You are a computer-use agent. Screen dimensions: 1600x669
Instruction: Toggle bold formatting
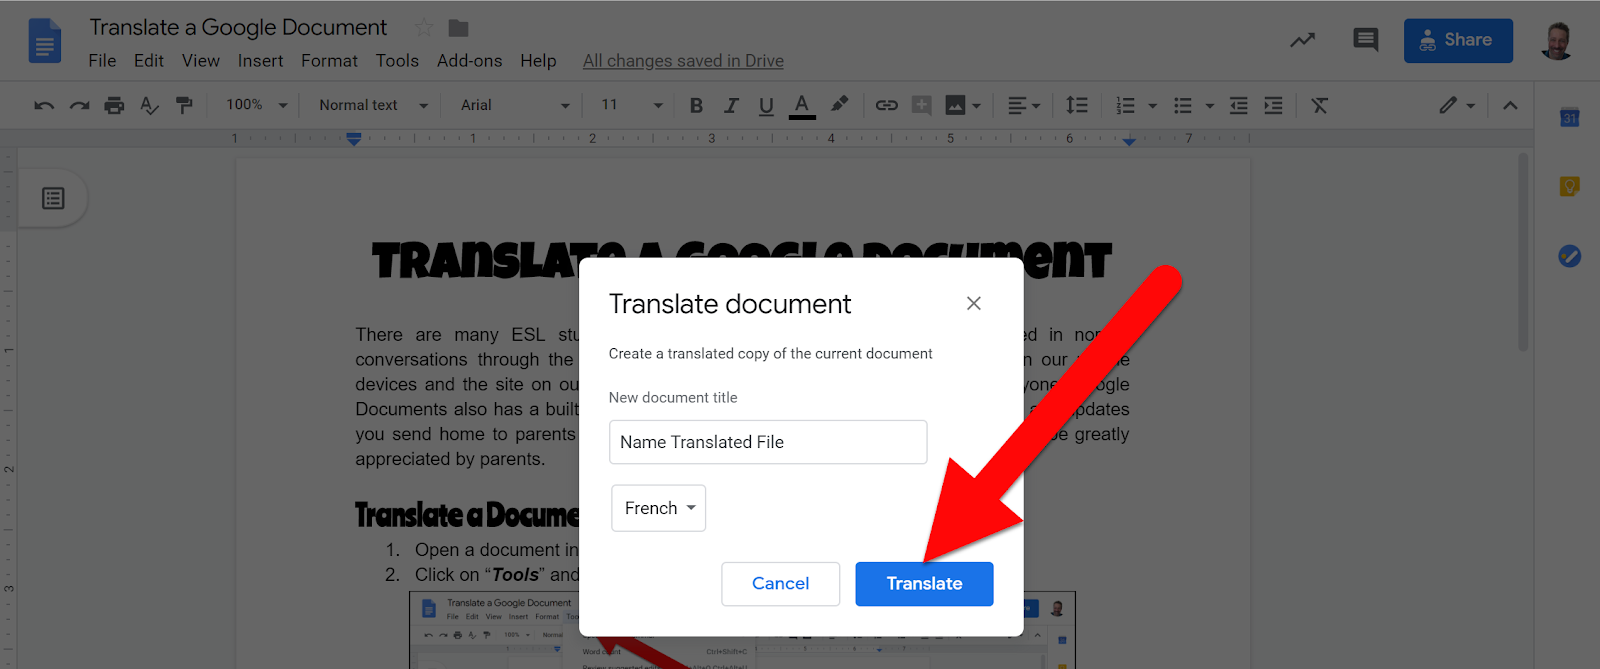[697, 105]
